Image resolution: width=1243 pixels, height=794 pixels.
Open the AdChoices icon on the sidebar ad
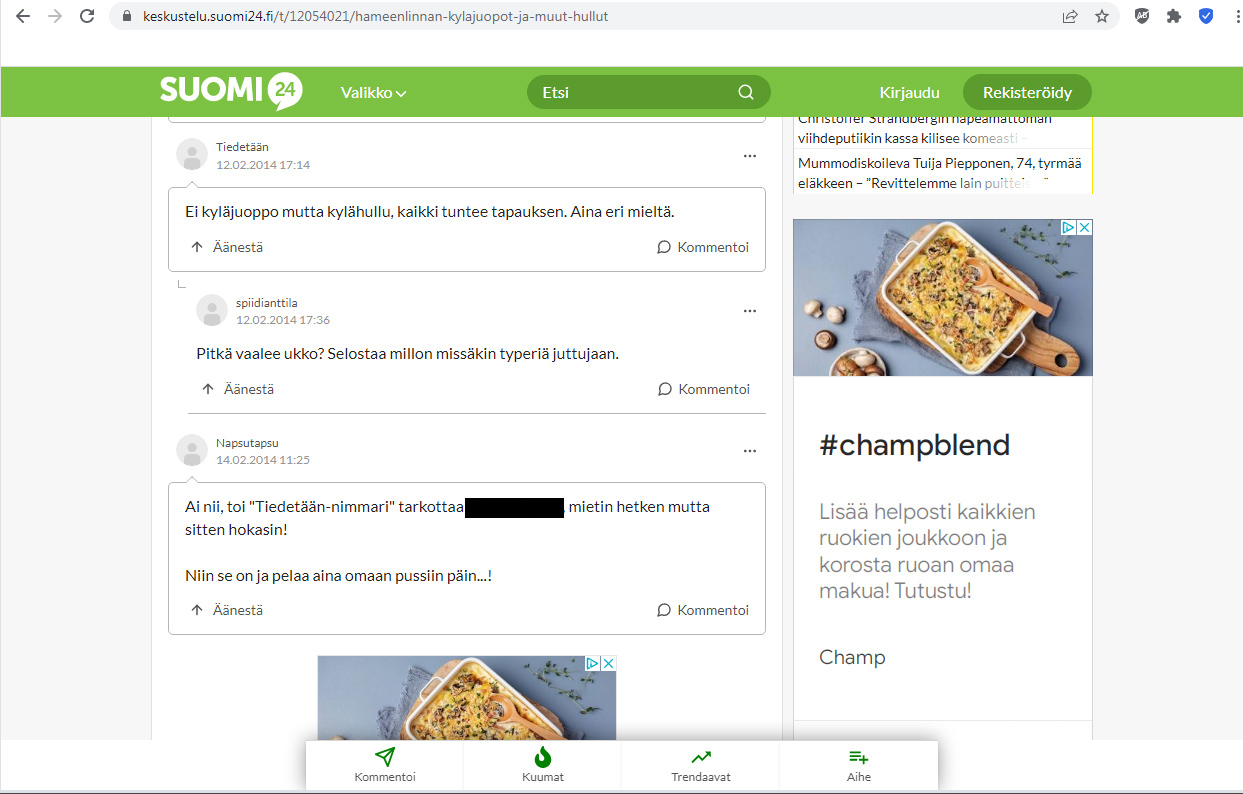pyautogui.click(x=1069, y=227)
